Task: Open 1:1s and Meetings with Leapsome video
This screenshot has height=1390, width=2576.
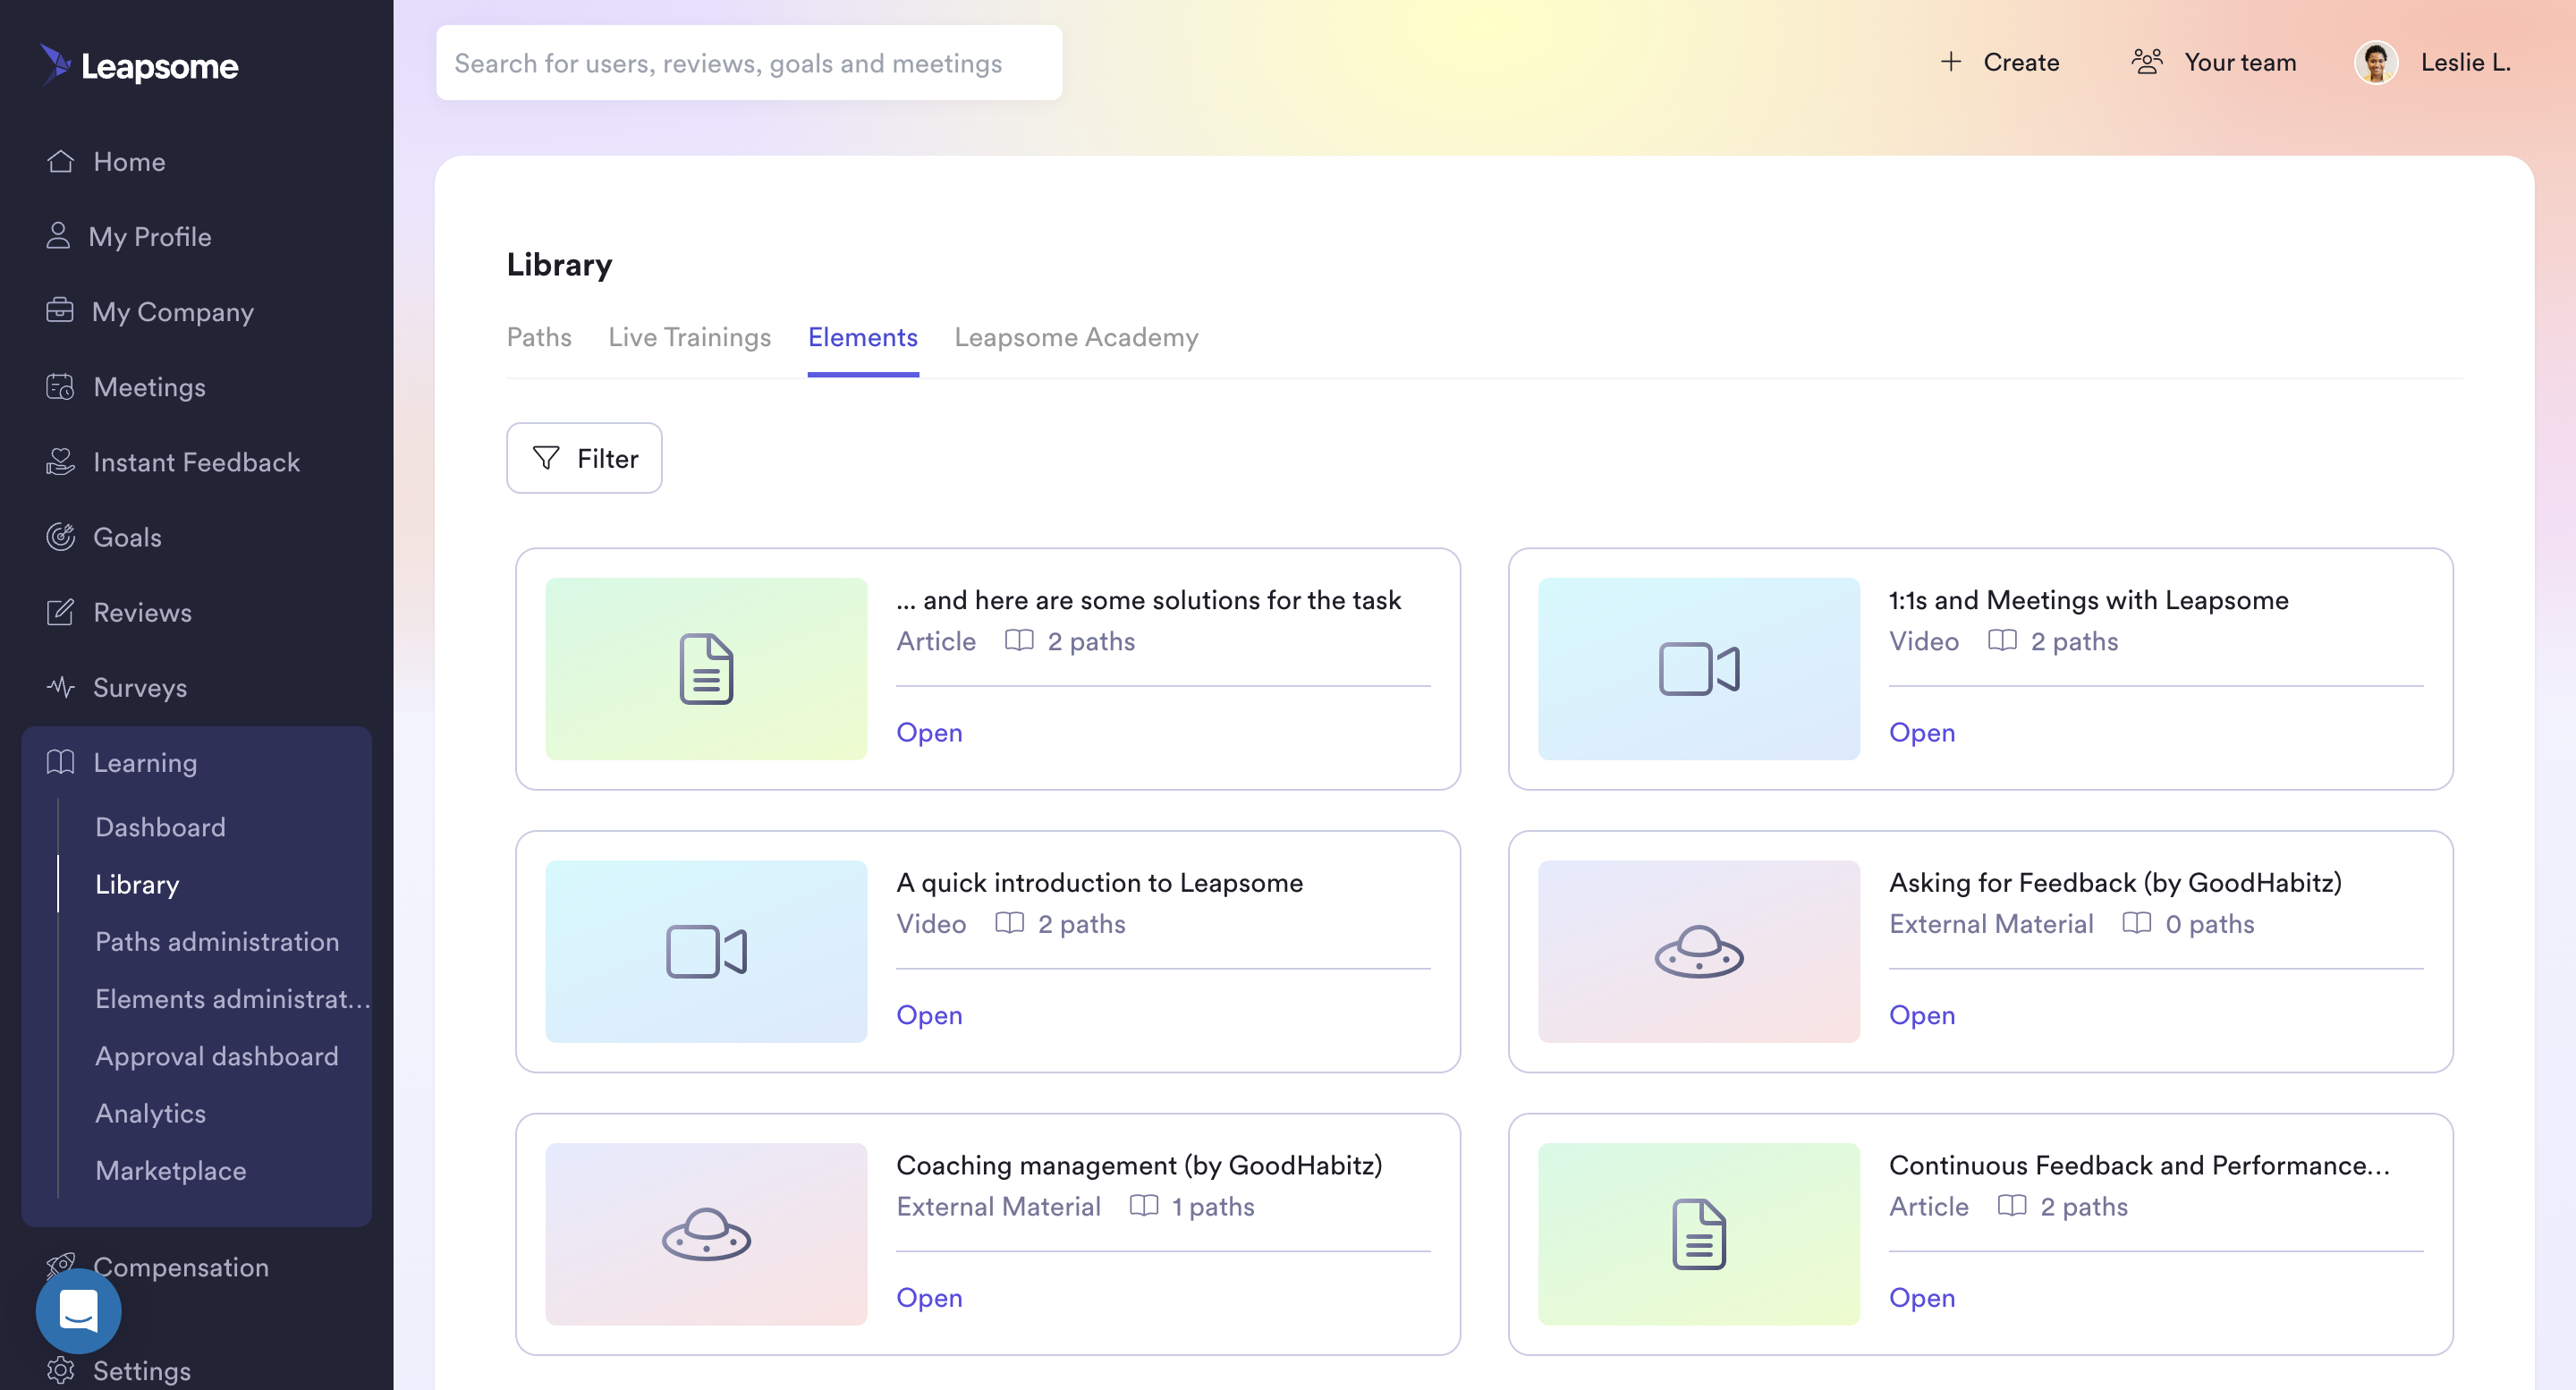Action: pos(1921,731)
